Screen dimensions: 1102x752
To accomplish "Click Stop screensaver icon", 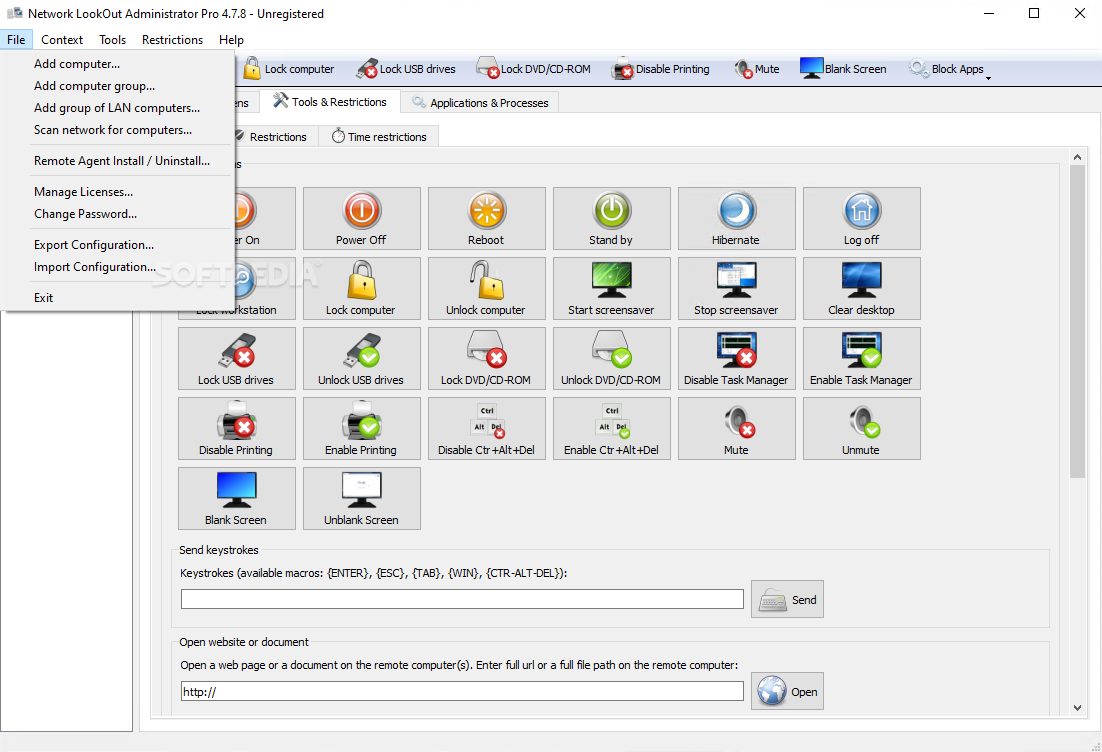I will (x=737, y=280).
